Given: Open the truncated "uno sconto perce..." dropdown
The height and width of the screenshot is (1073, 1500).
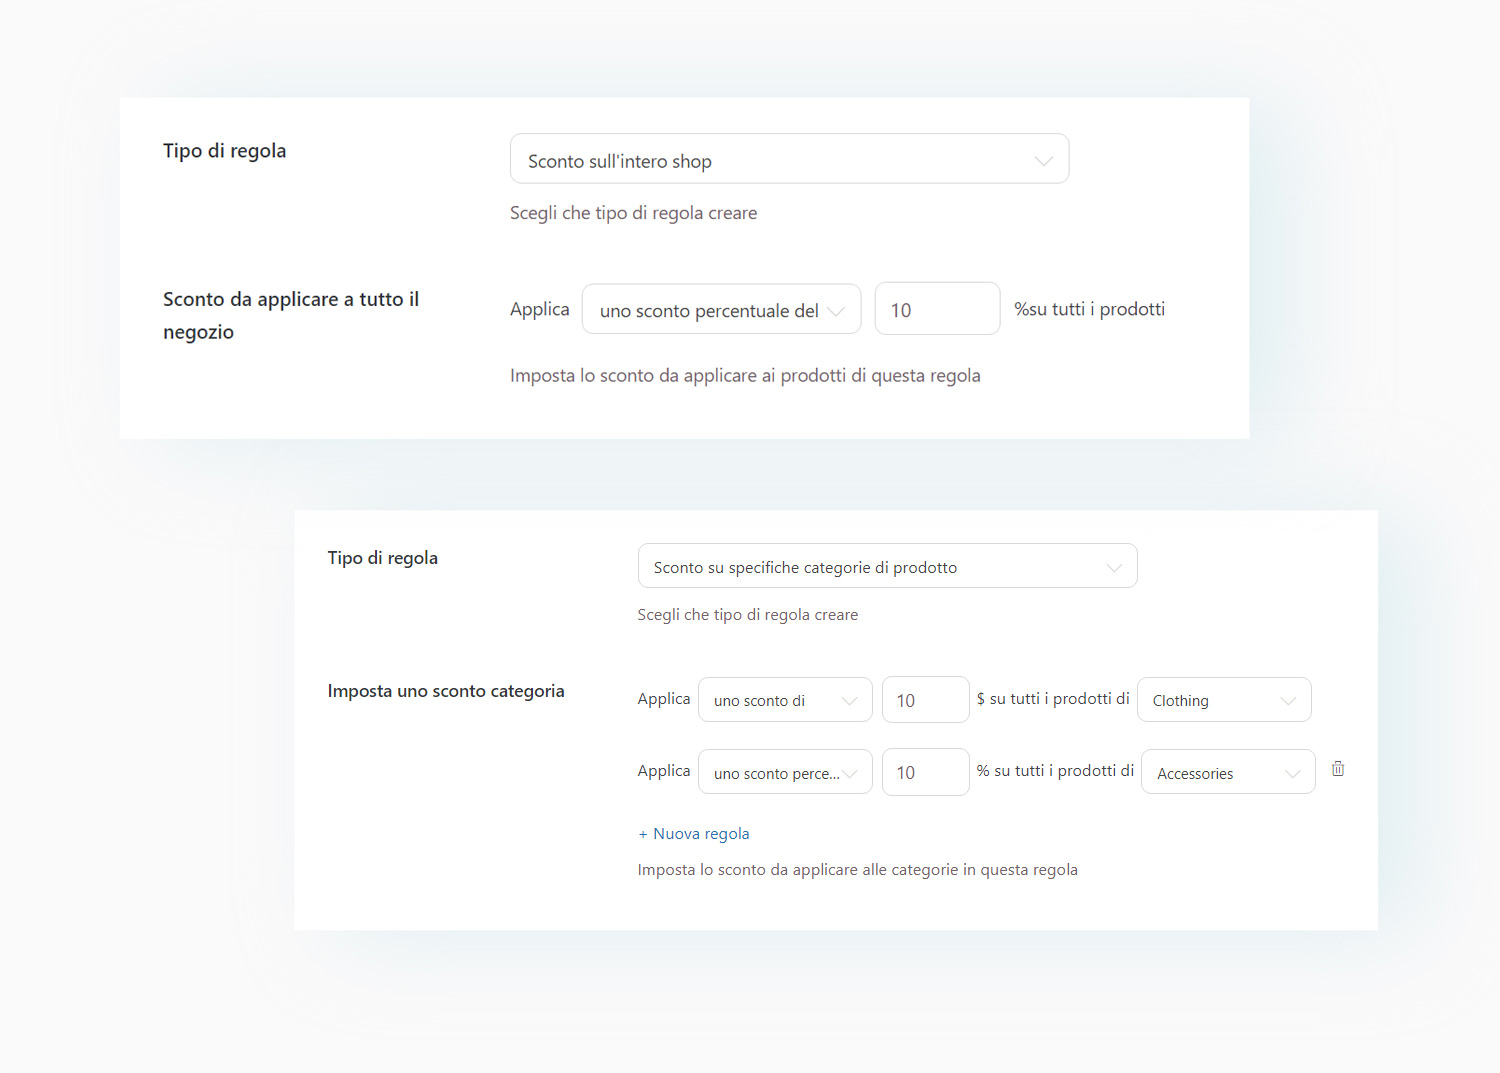Looking at the screenshot, I should [x=785, y=773].
